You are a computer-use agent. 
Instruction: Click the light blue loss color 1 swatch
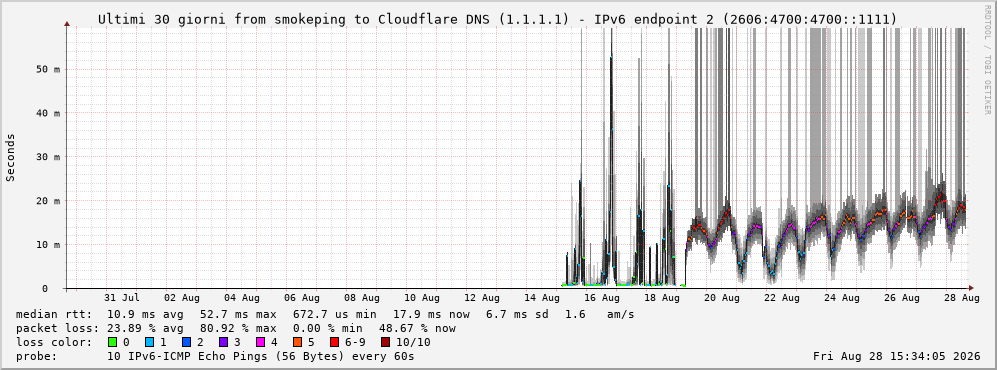pos(149,342)
